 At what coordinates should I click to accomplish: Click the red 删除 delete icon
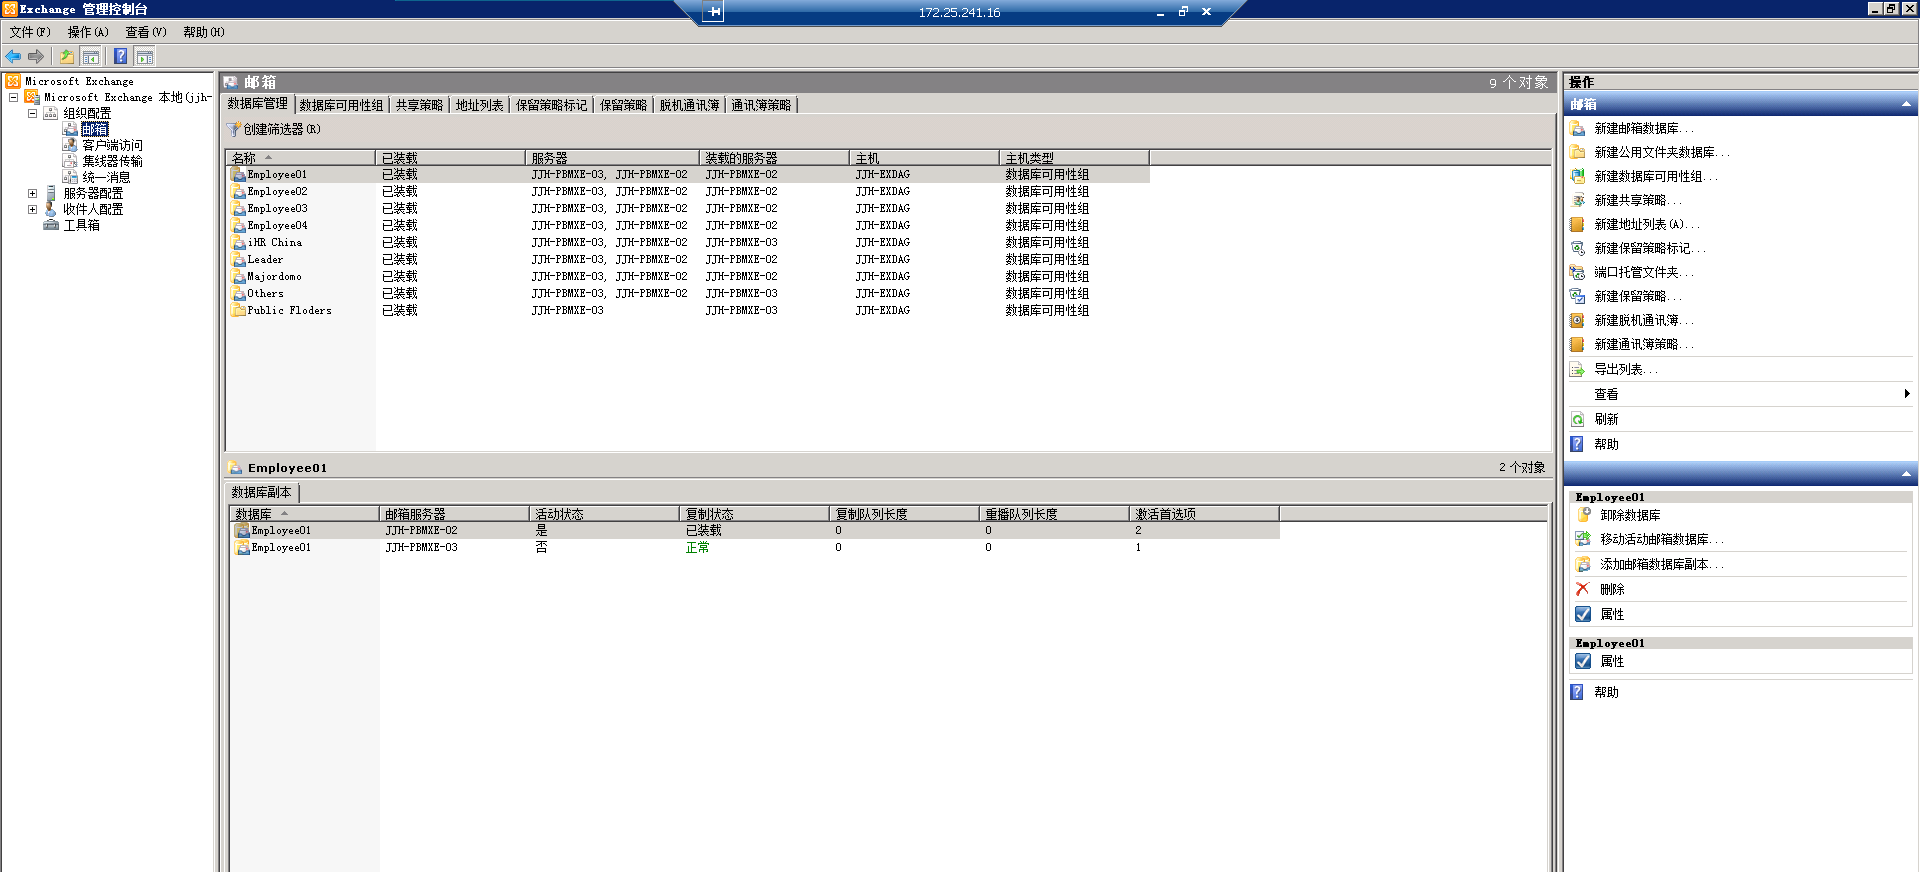pos(1583,590)
